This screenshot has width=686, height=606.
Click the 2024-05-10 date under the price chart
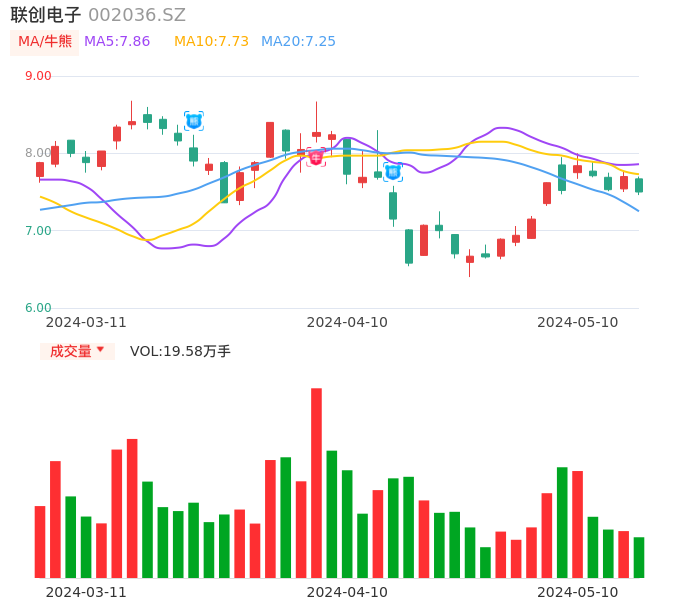pyautogui.click(x=578, y=322)
